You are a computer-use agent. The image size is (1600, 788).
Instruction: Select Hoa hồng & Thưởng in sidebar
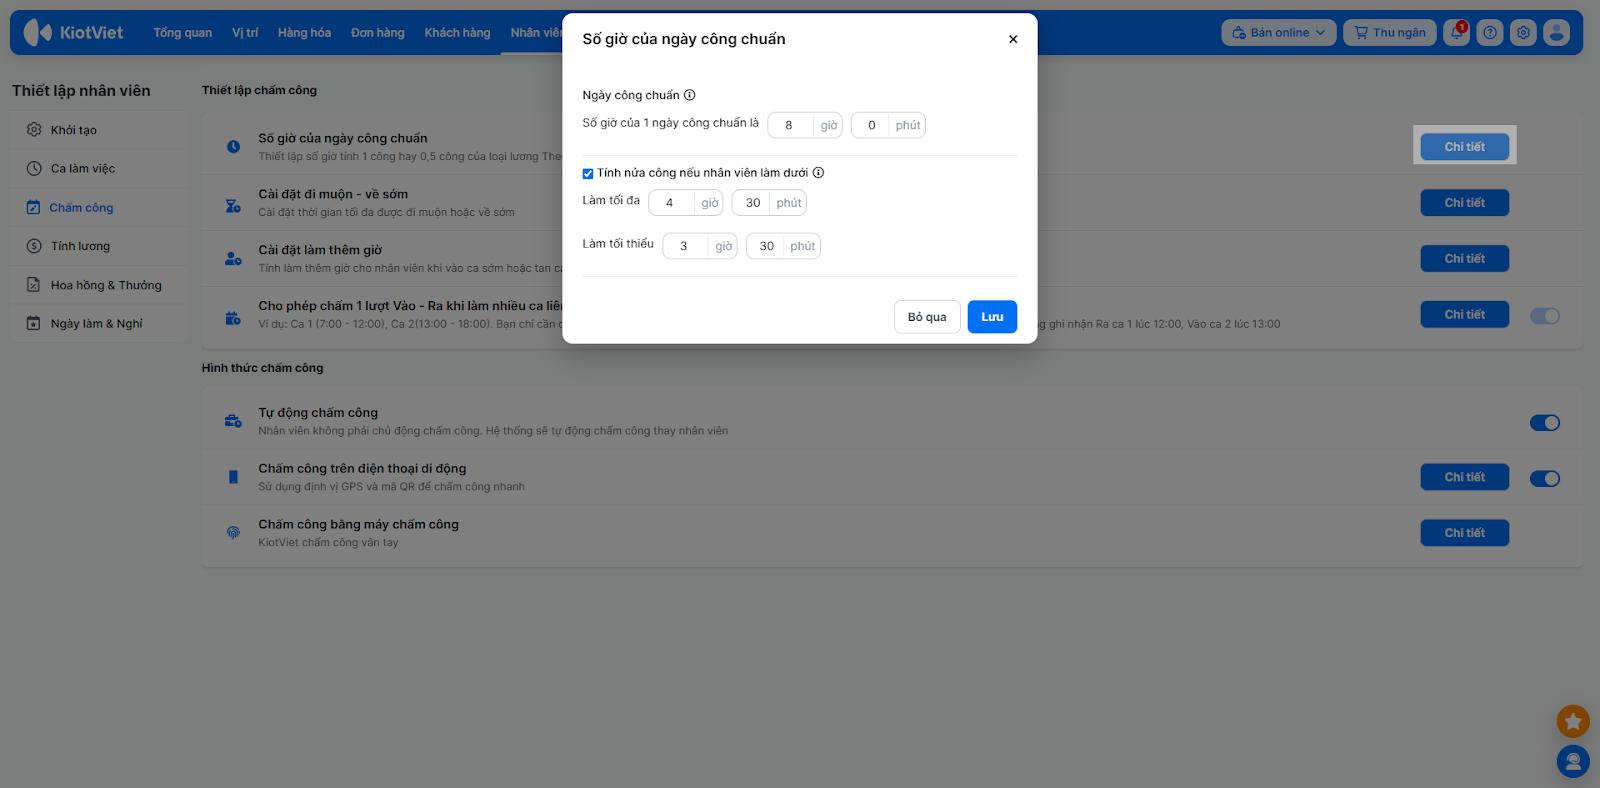pyautogui.click(x=99, y=285)
